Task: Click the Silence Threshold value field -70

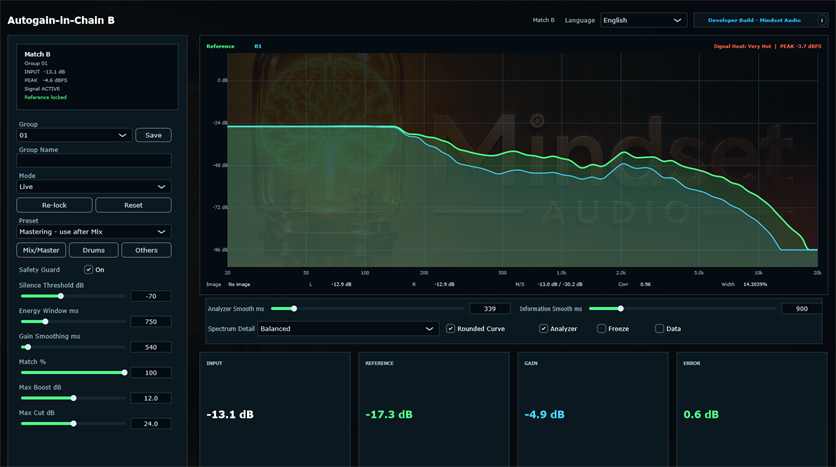Action: pyautogui.click(x=151, y=296)
